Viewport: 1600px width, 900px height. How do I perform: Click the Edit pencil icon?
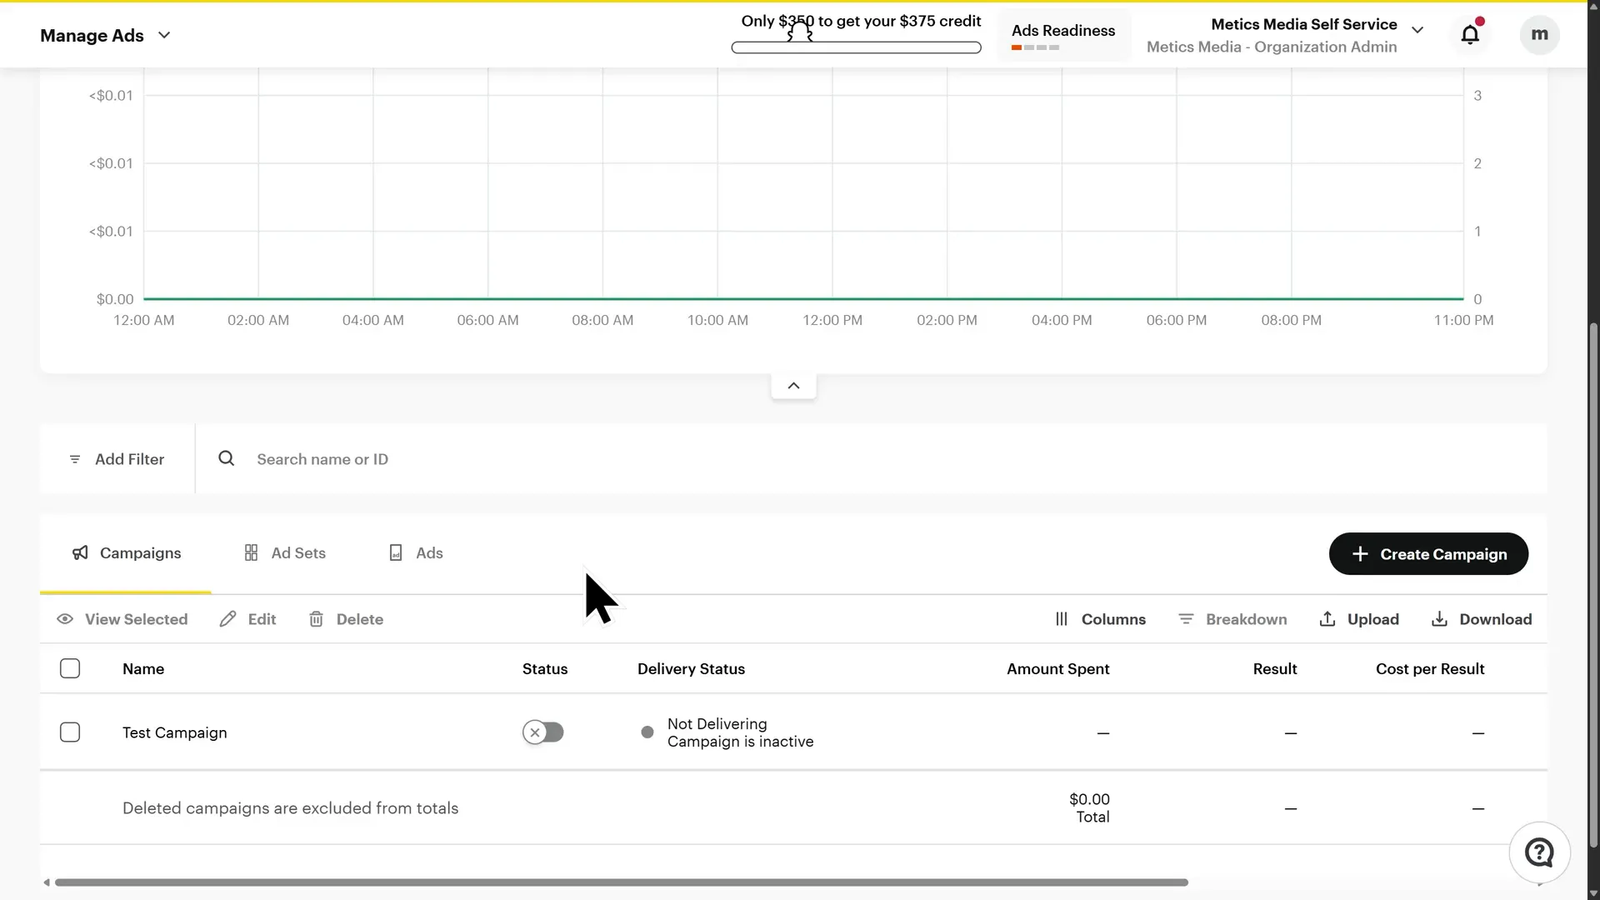228,619
